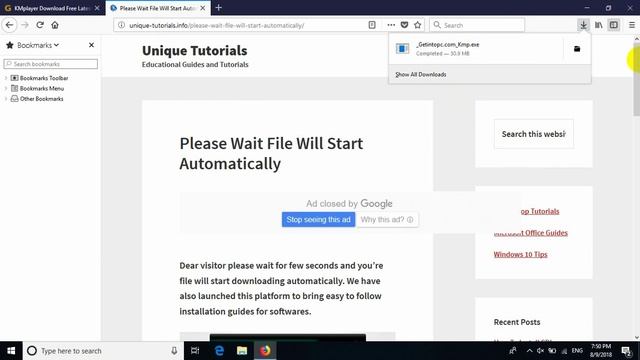Toggle reader view in address bar
Screen dimensions: 640x360
tap(372, 25)
